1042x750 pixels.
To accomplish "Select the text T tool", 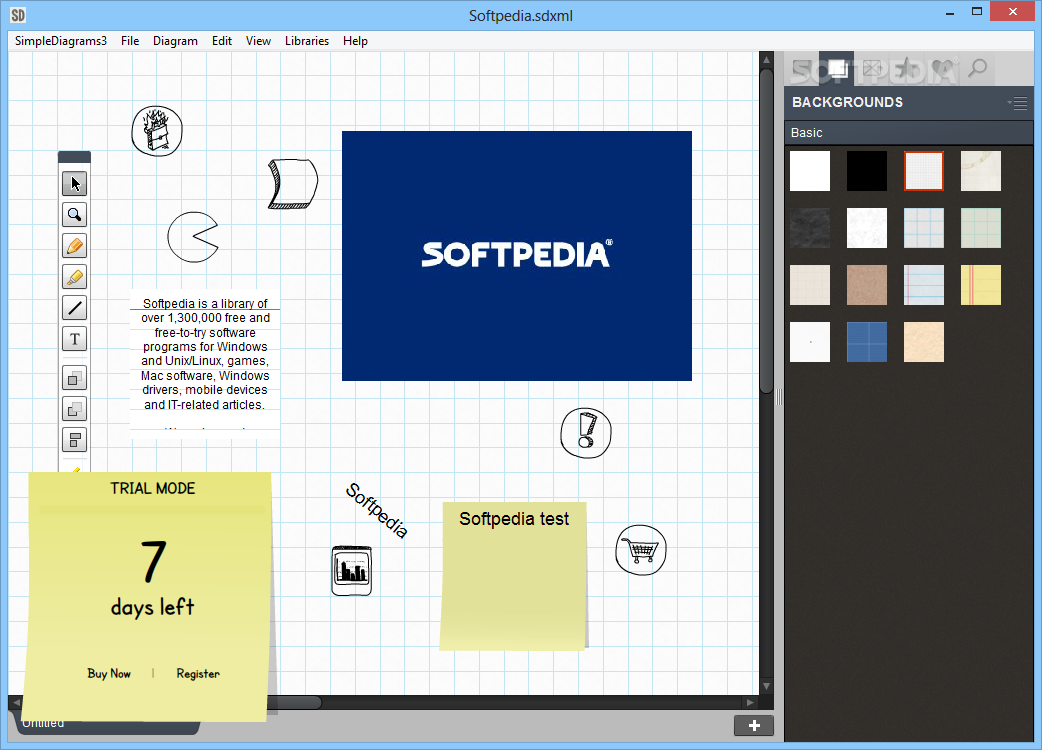I will pos(74,339).
